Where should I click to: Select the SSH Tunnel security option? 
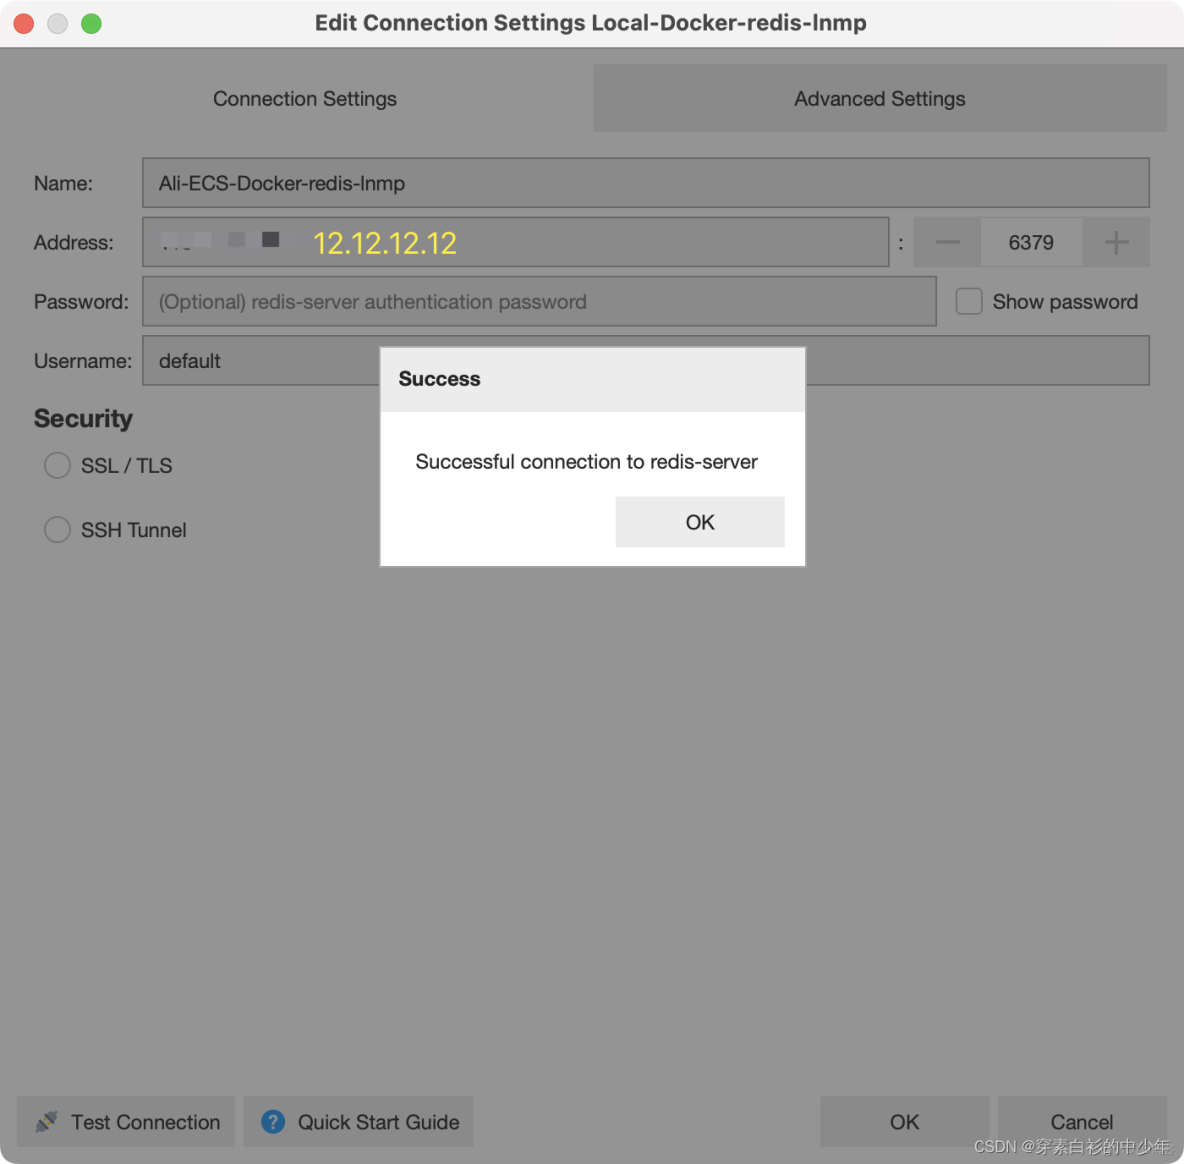[x=57, y=529]
